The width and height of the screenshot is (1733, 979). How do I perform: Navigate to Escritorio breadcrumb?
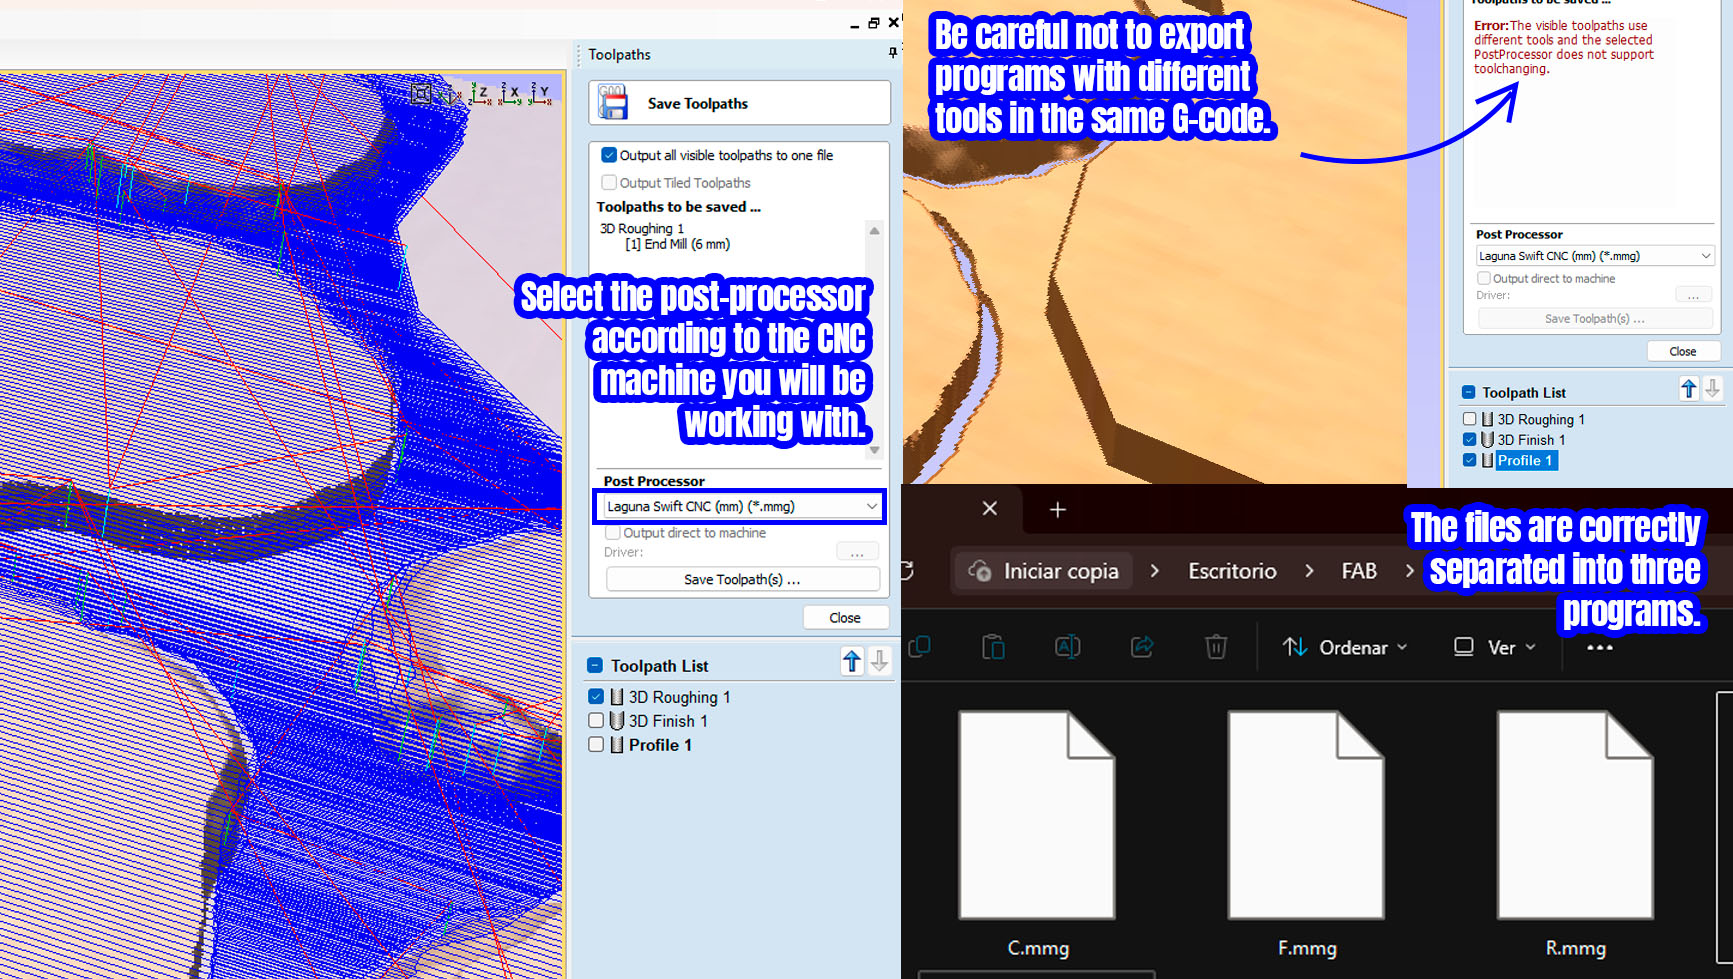tap(1232, 571)
